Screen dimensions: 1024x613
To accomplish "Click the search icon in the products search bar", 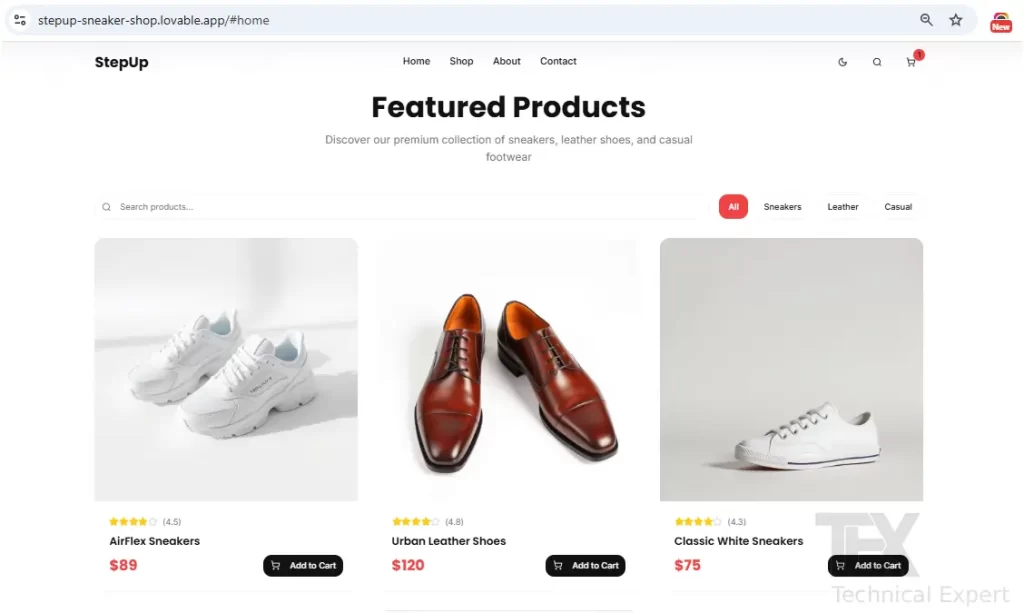I will (106, 207).
